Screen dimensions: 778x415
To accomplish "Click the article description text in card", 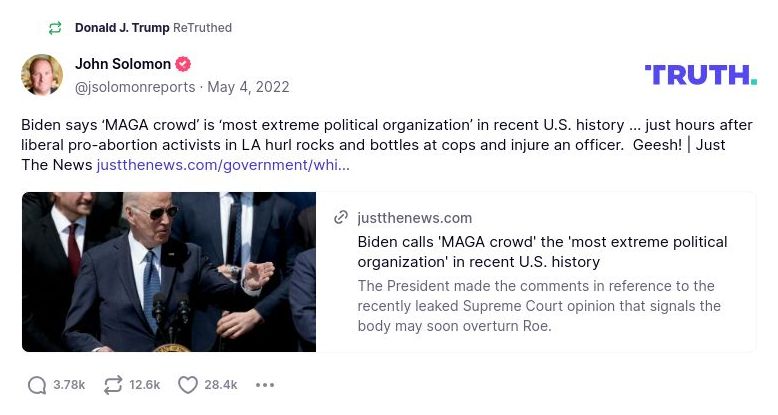I will point(538,306).
